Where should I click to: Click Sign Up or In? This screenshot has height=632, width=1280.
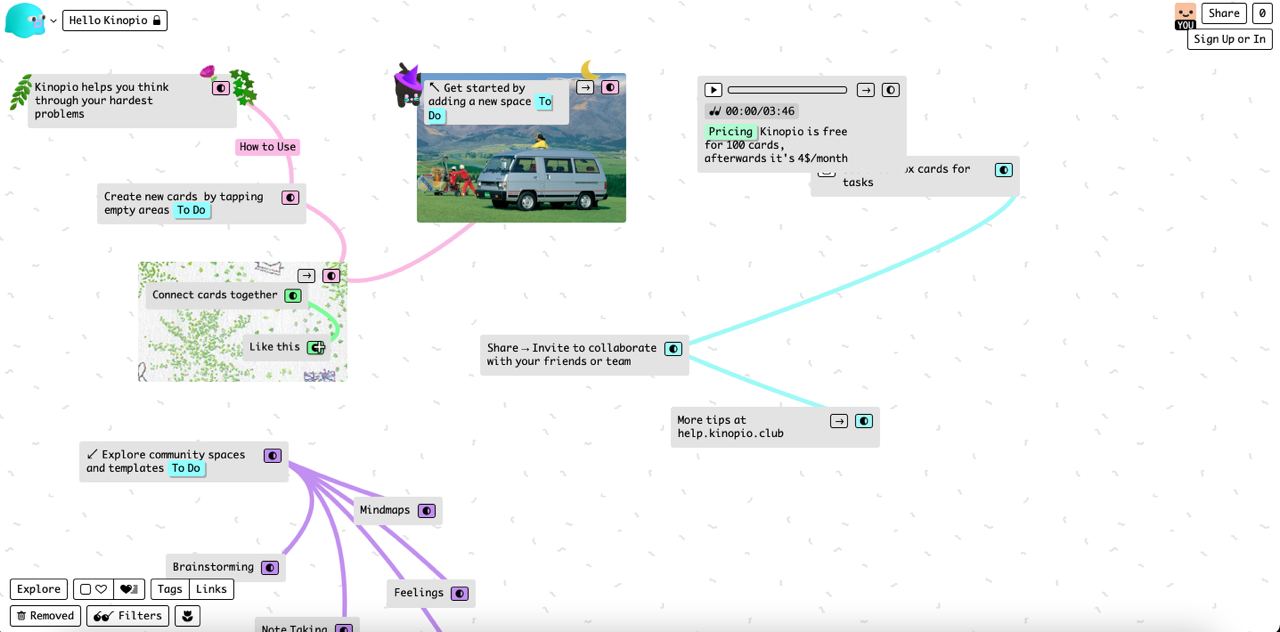(1230, 39)
